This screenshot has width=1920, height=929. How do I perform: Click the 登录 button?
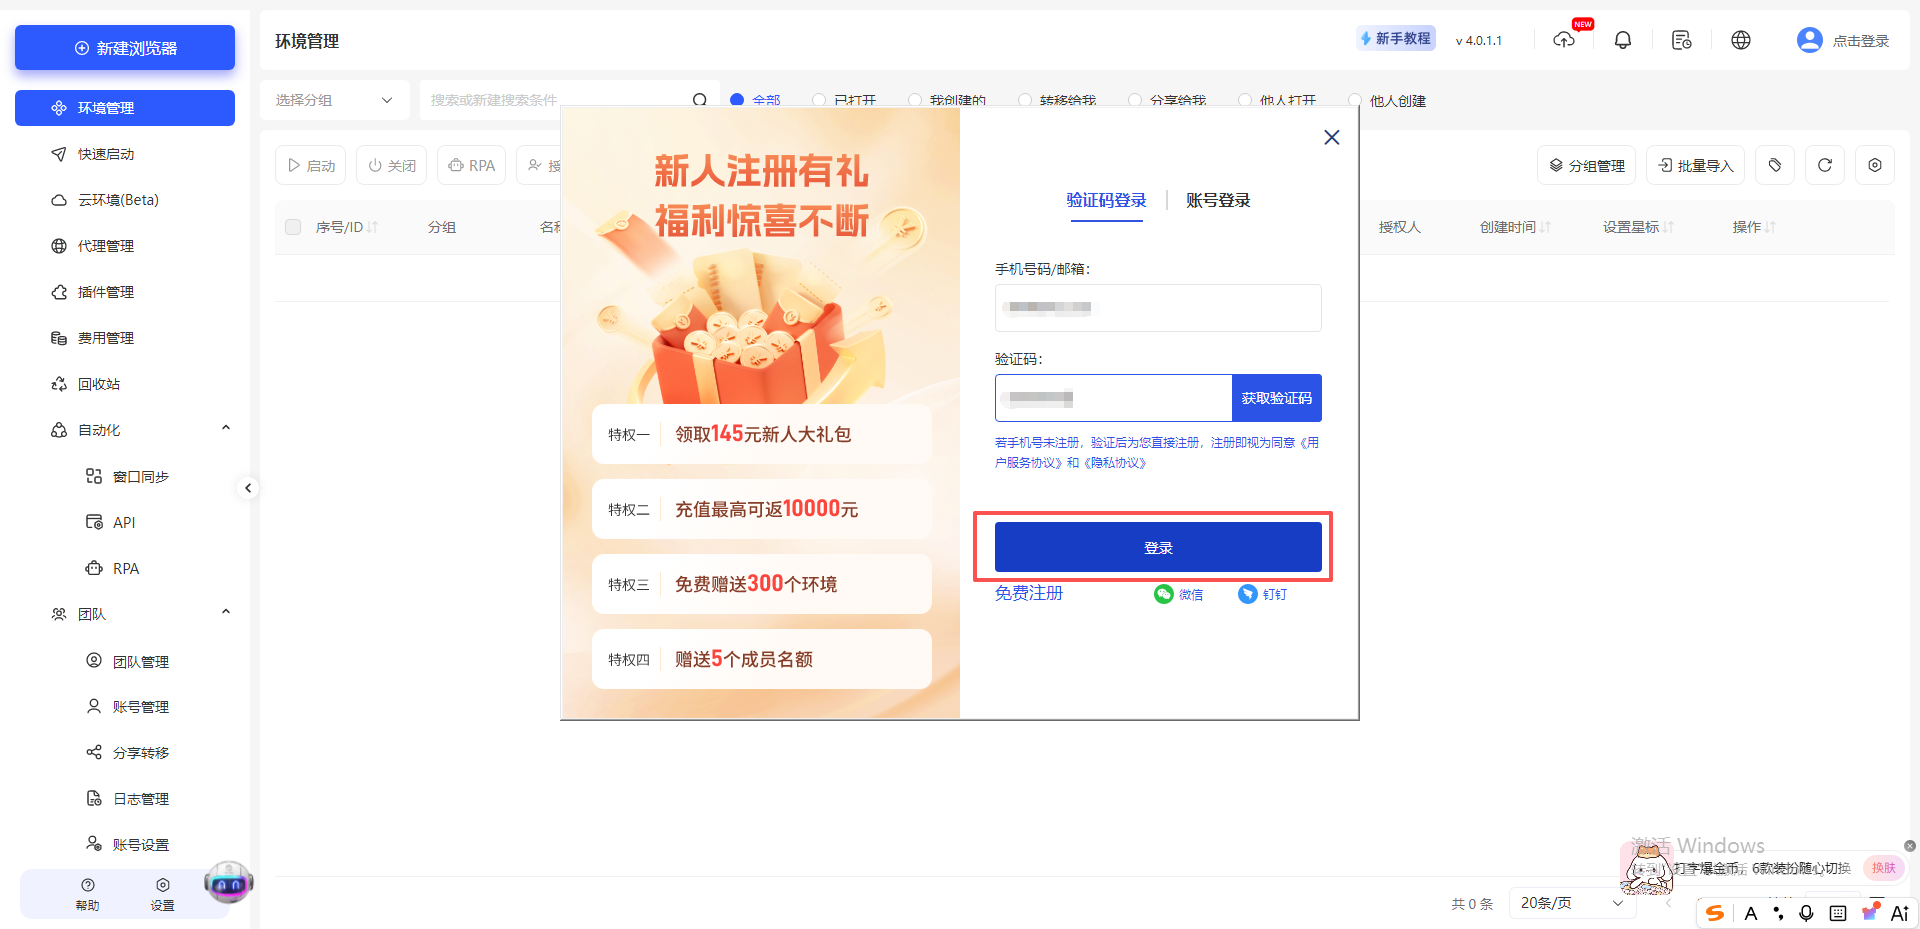pos(1157,547)
